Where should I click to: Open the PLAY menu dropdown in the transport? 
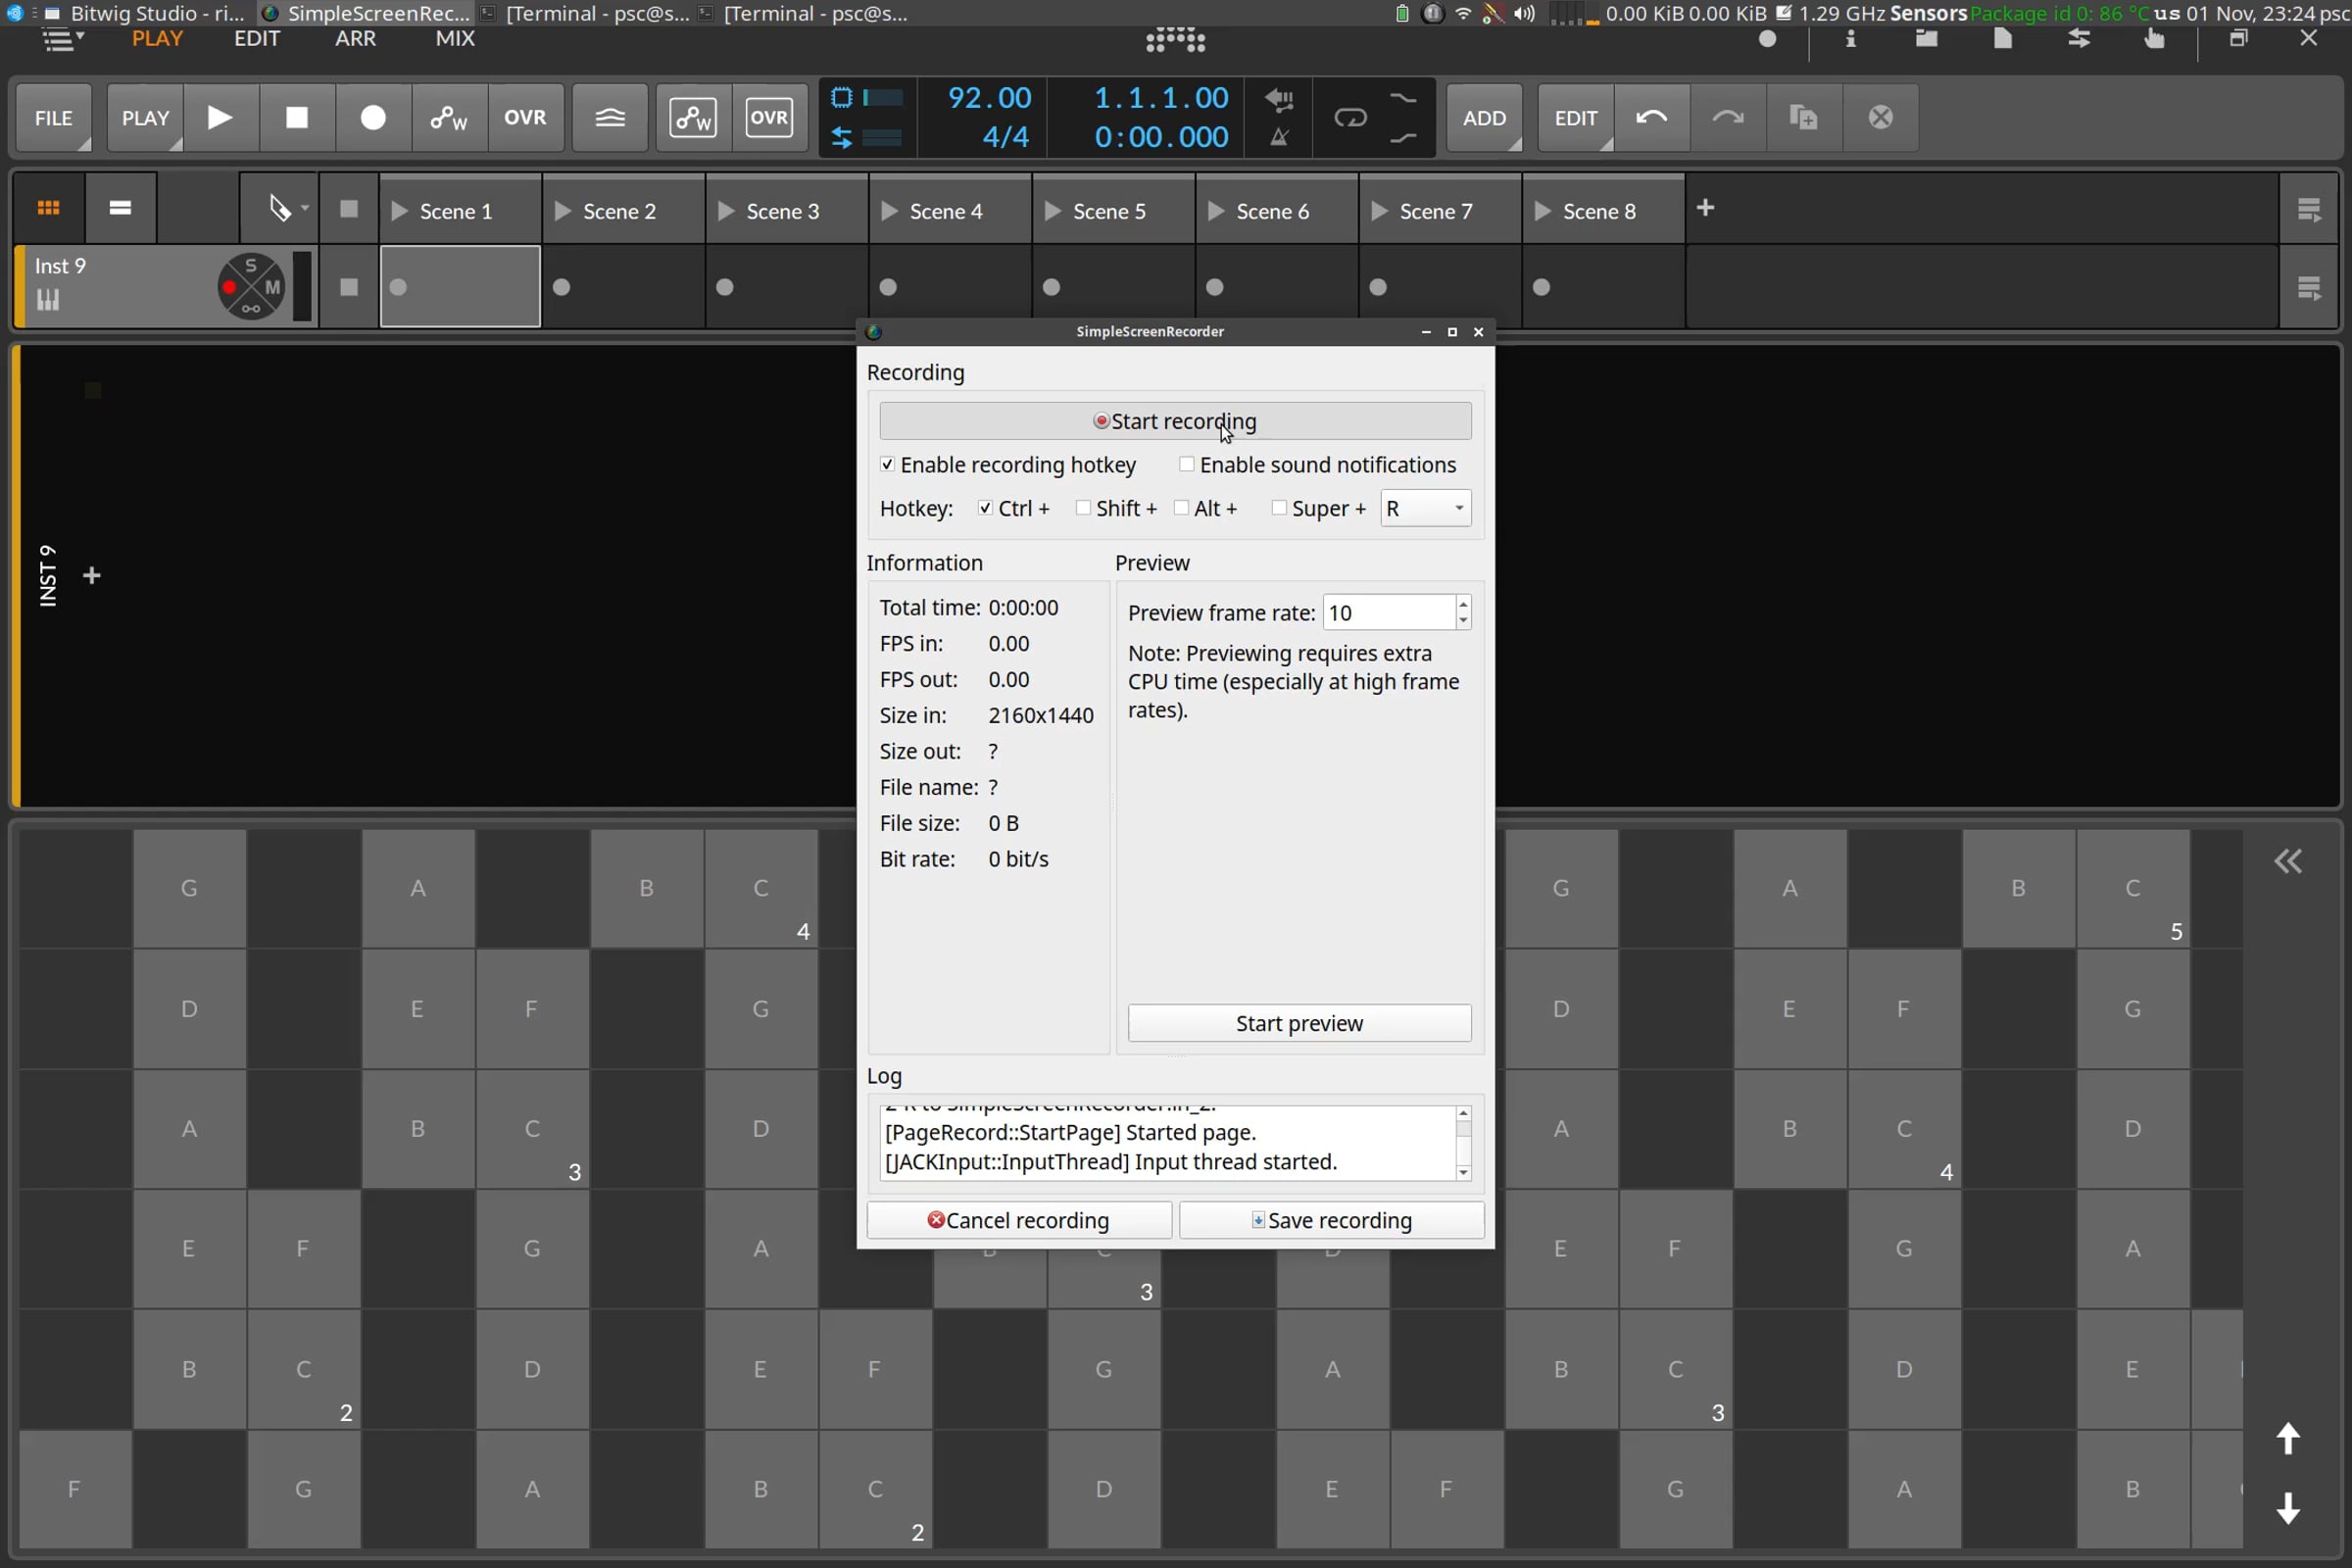coord(145,118)
